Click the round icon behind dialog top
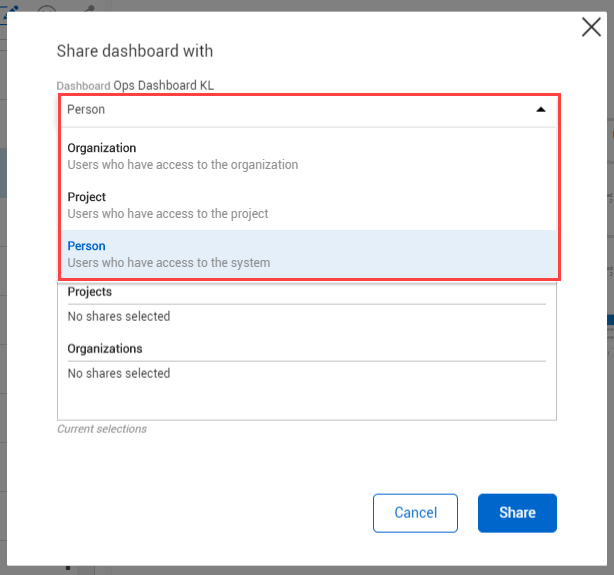 pyautogui.click(x=47, y=10)
